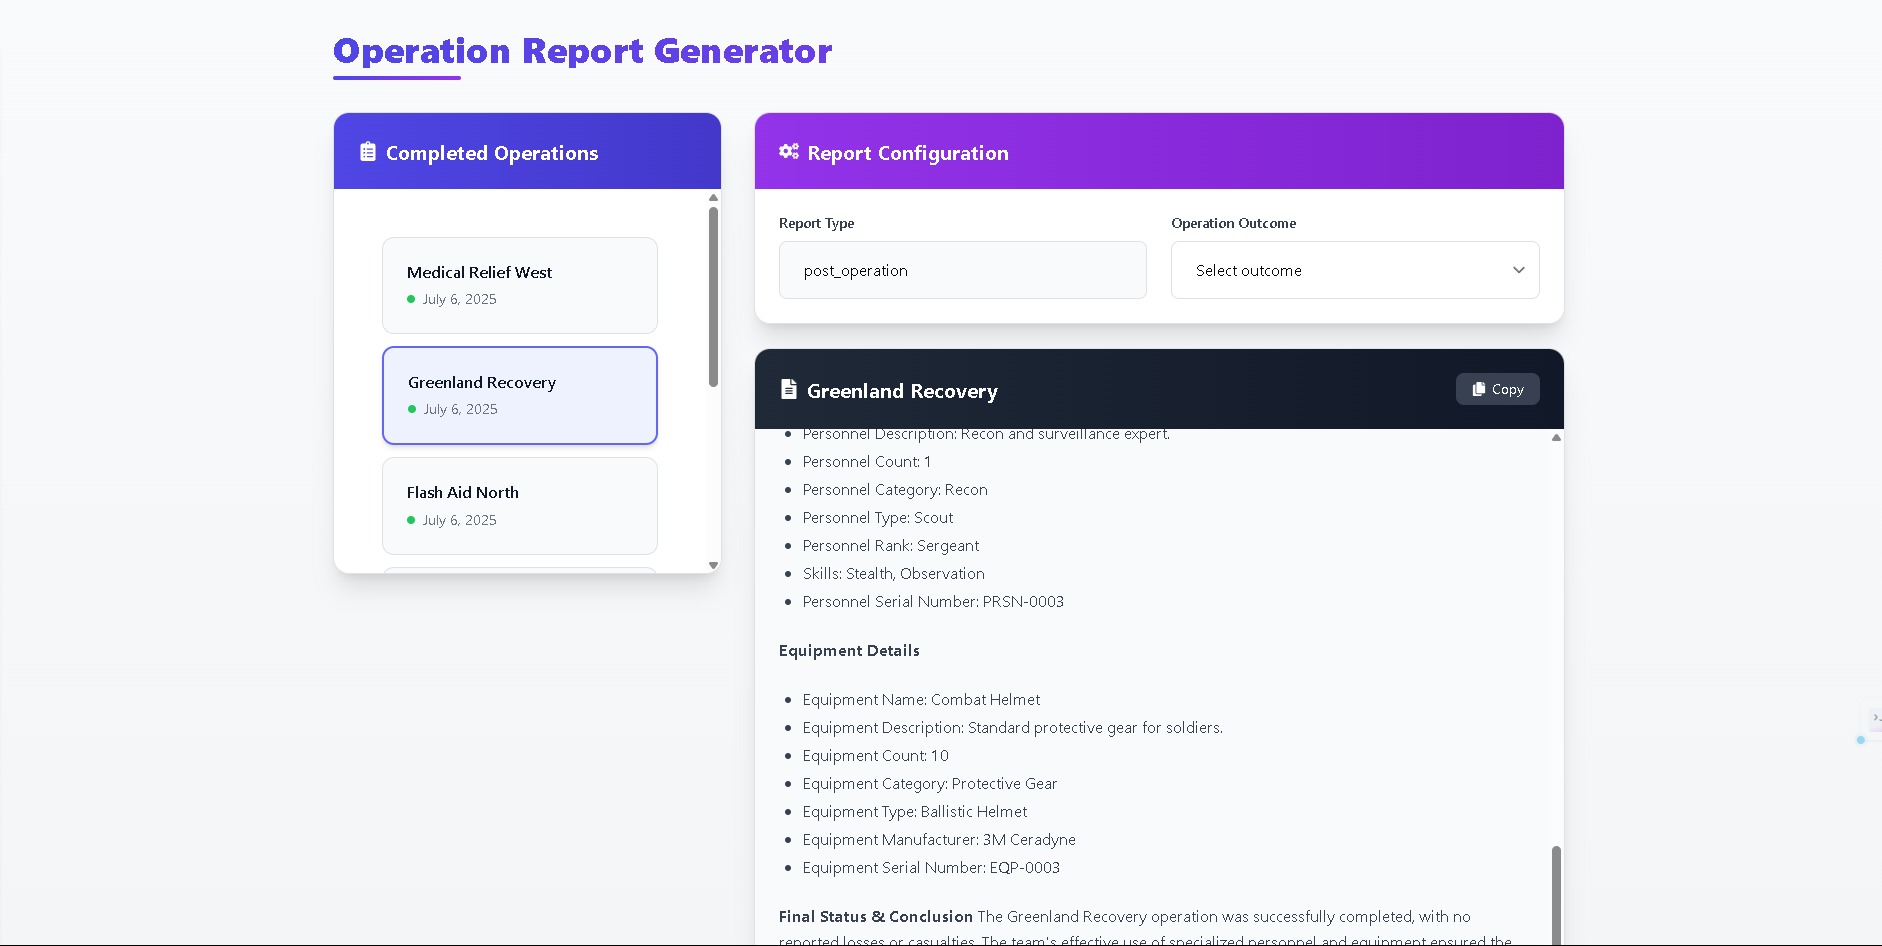The height and width of the screenshot is (946, 1882).
Task: Click the July 6, 2025 date under Medical Relief West
Action: (x=459, y=299)
